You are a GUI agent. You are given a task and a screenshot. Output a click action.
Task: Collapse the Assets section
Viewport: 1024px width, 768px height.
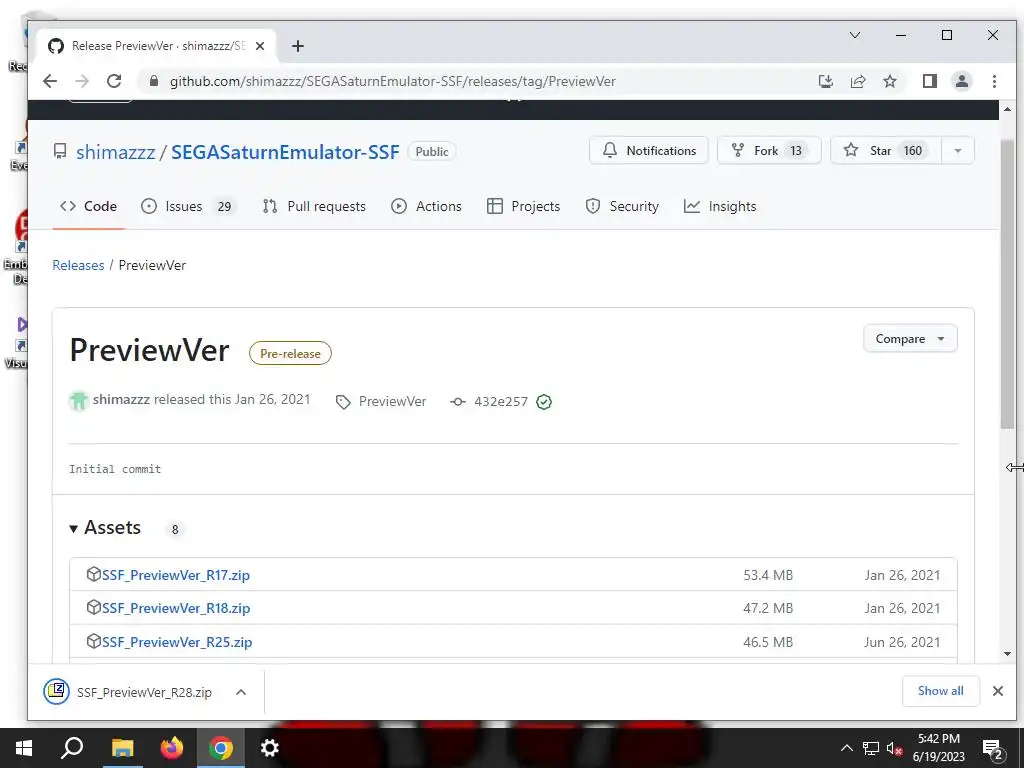(x=105, y=528)
